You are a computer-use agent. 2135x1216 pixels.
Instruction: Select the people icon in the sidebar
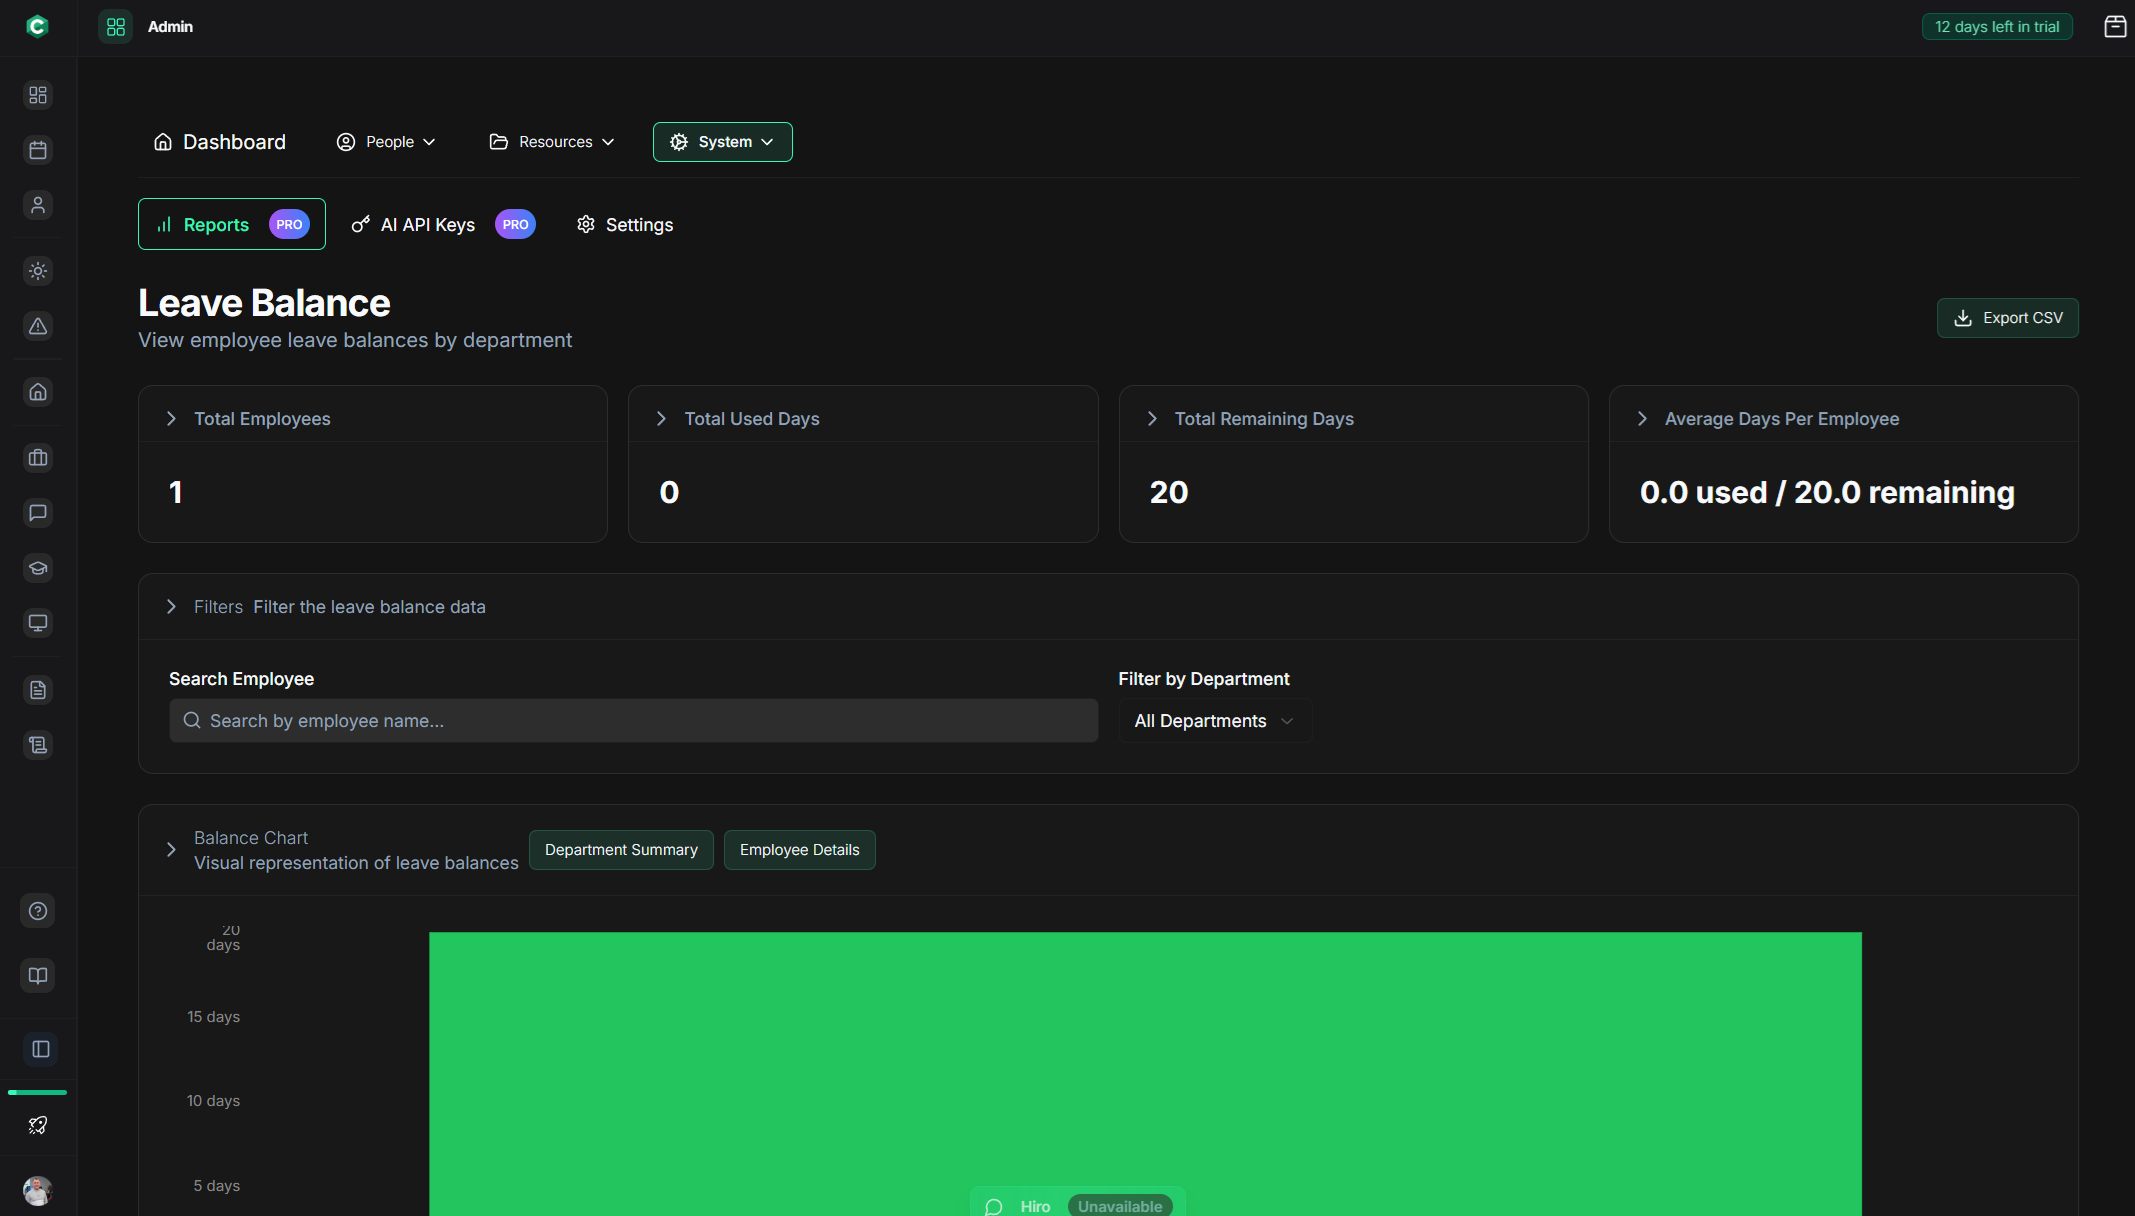pos(38,204)
